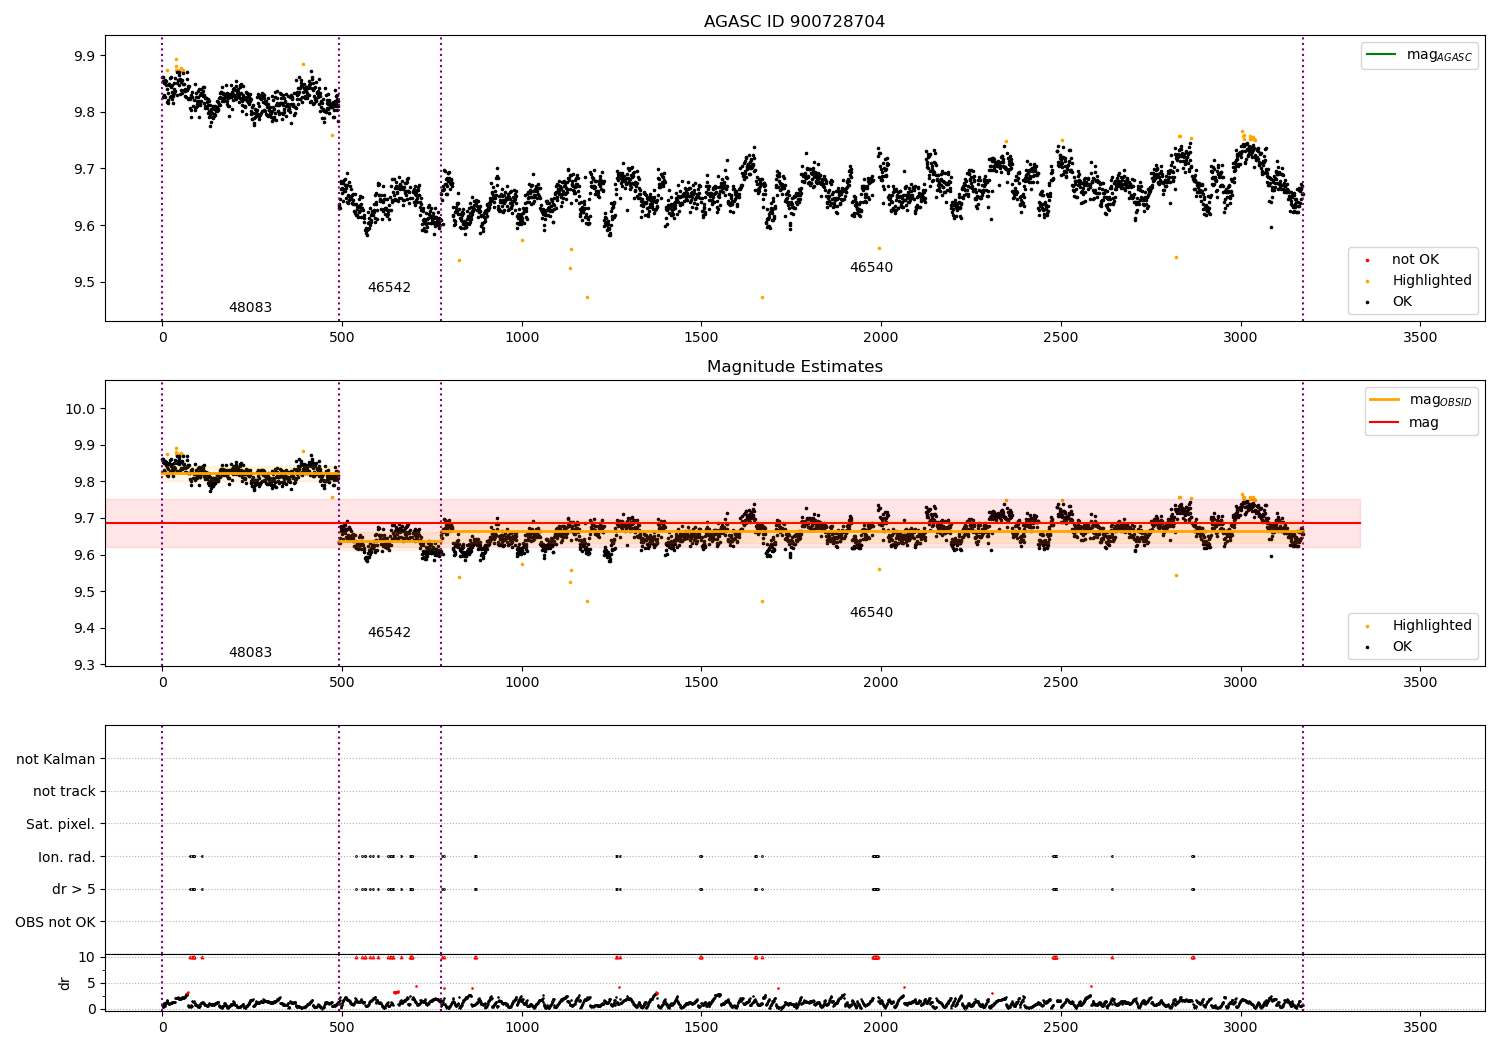Click the 10 y-tick on dr axis
1500x1050 pixels.
pyautogui.click(x=87, y=957)
